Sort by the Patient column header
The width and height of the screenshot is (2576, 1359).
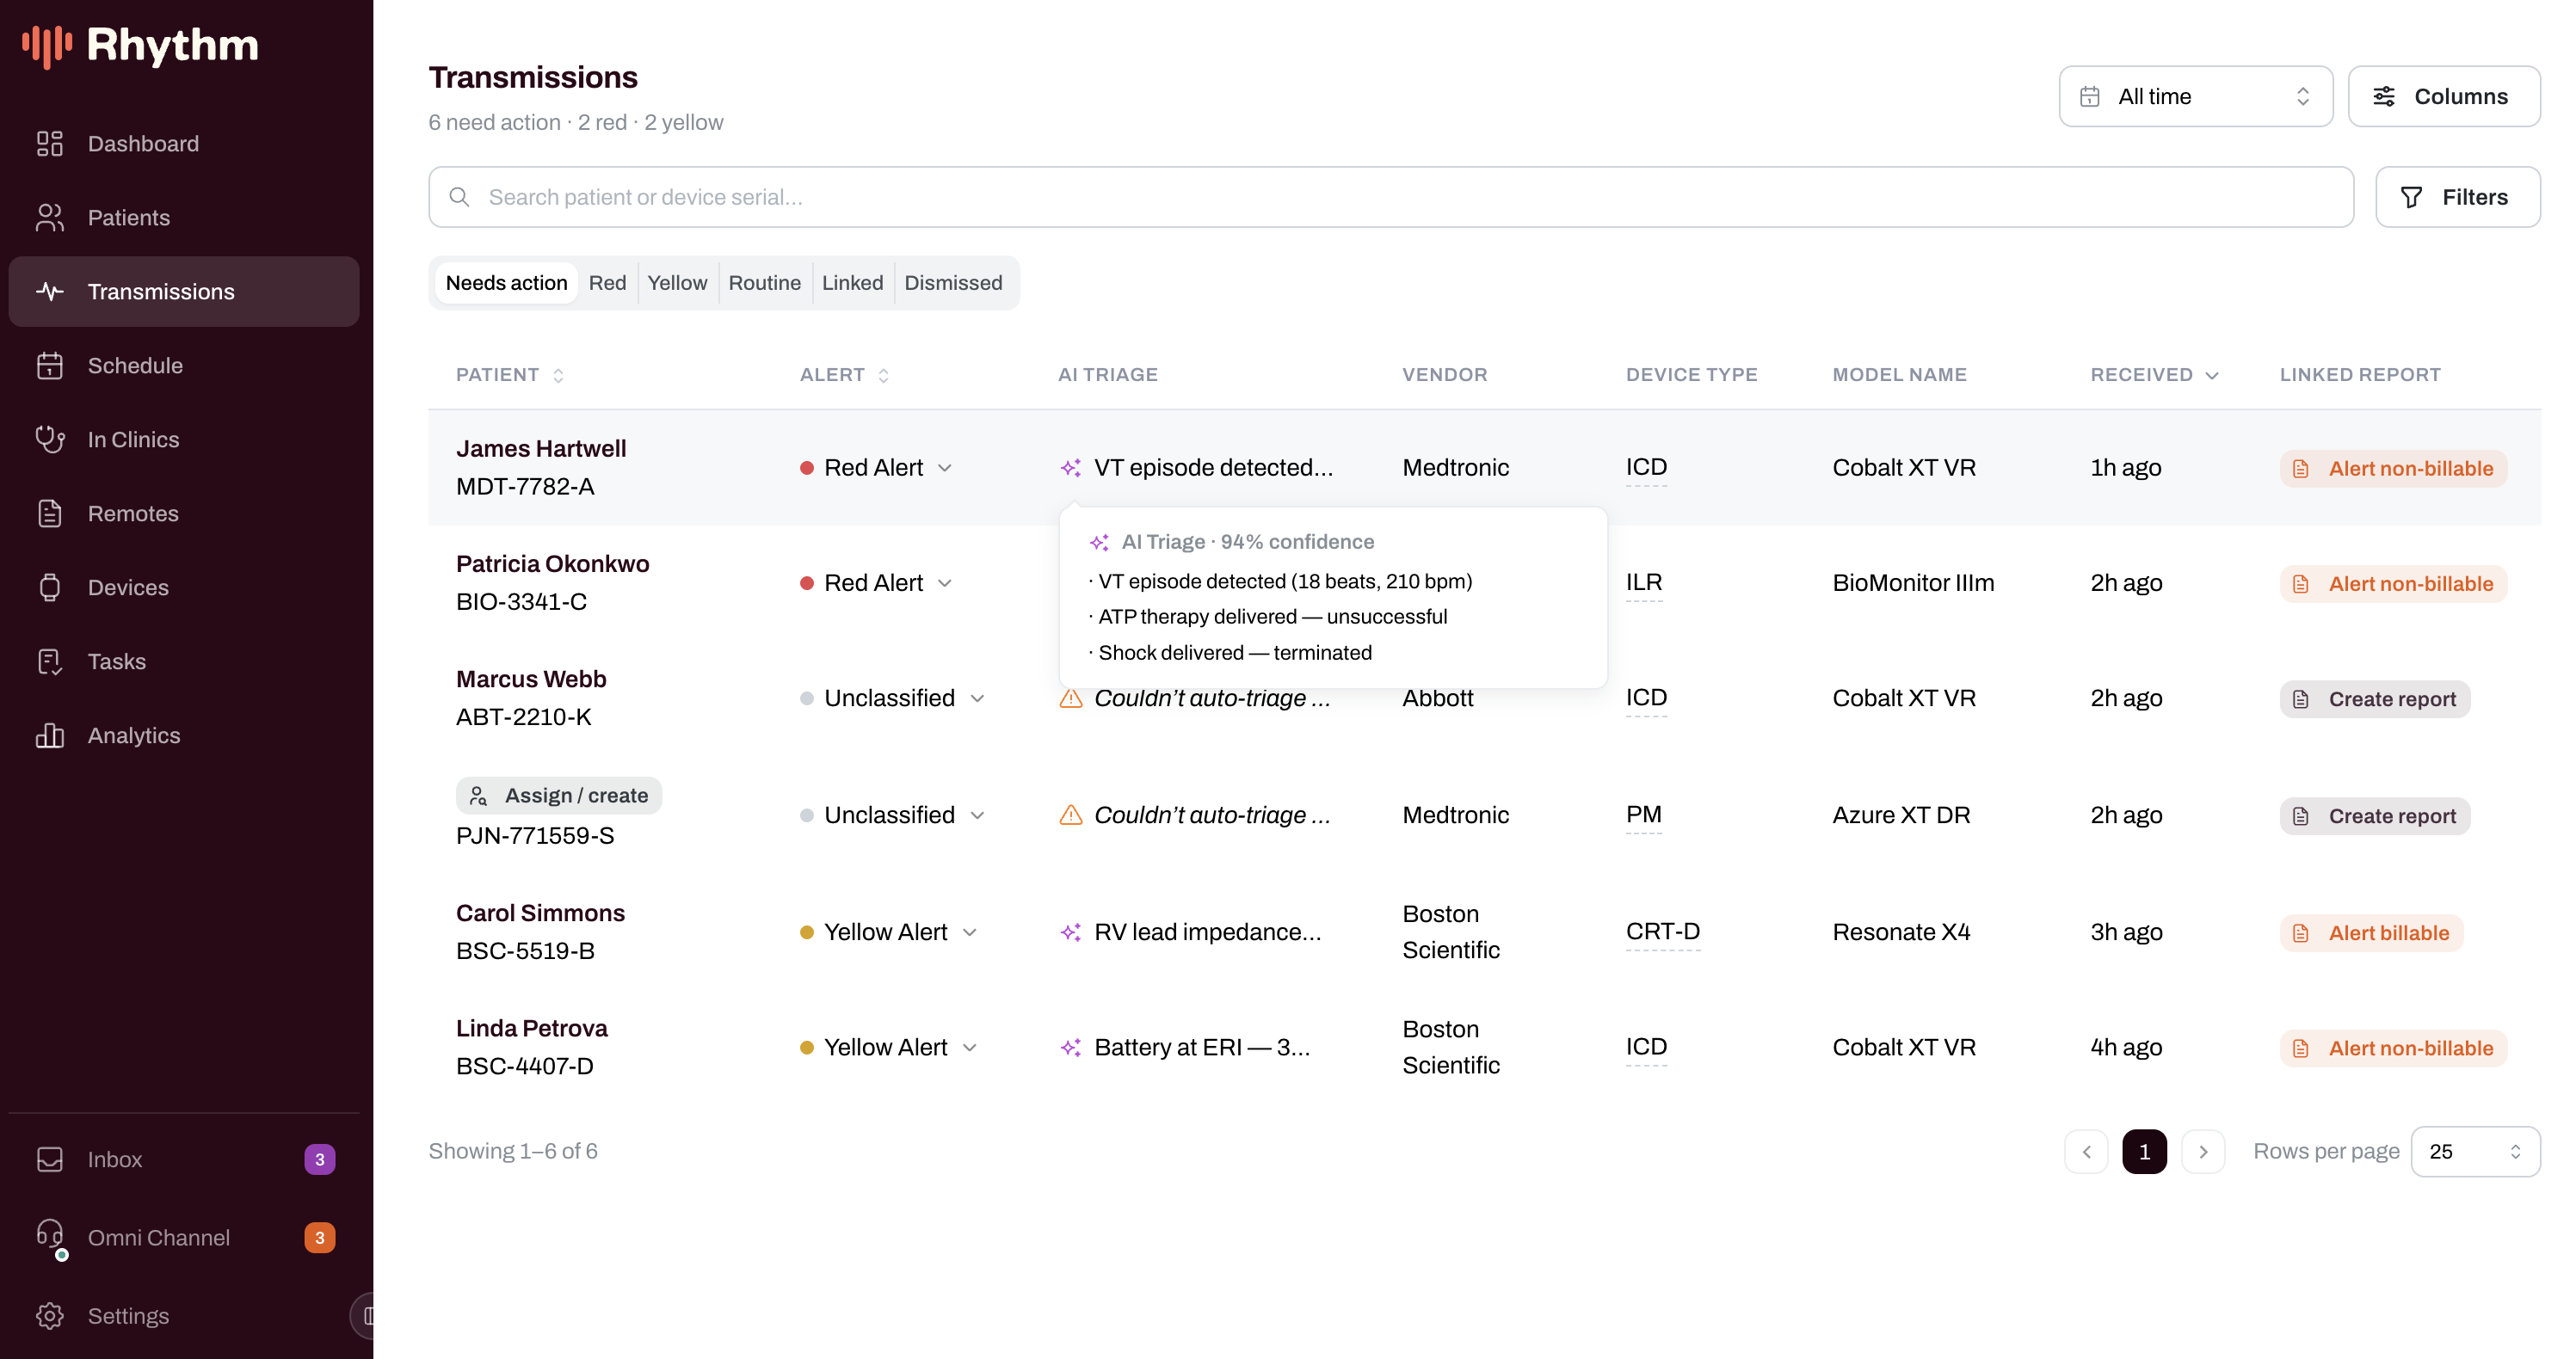coord(510,375)
